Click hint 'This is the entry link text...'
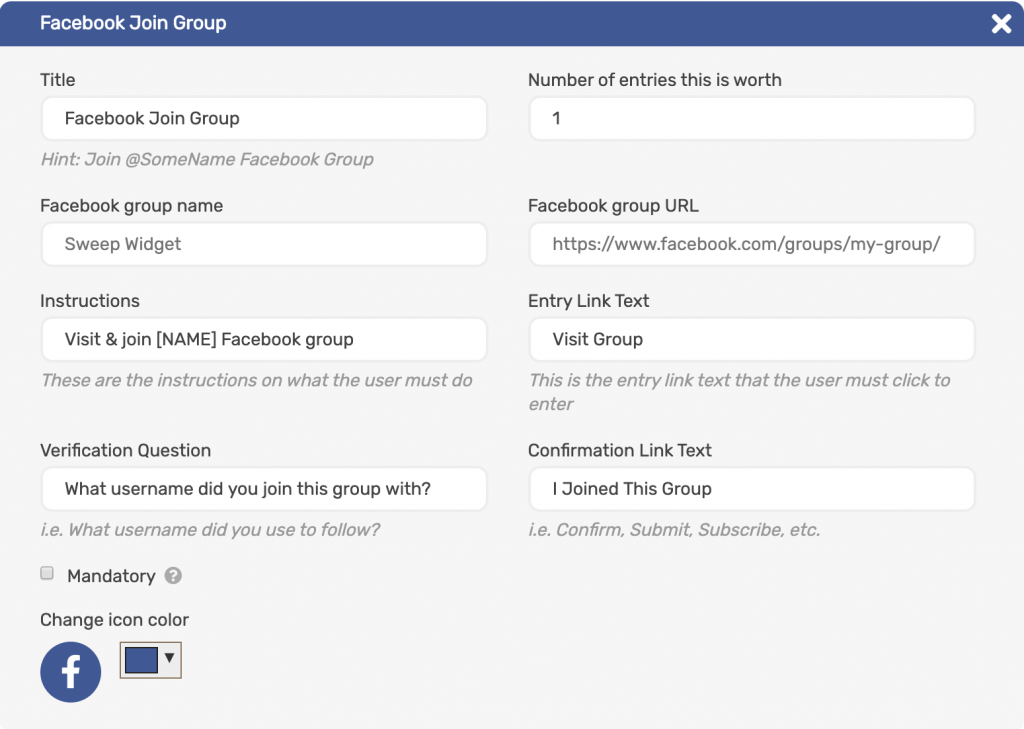Image resolution: width=1024 pixels, height=729 pixels. (739, 392)
